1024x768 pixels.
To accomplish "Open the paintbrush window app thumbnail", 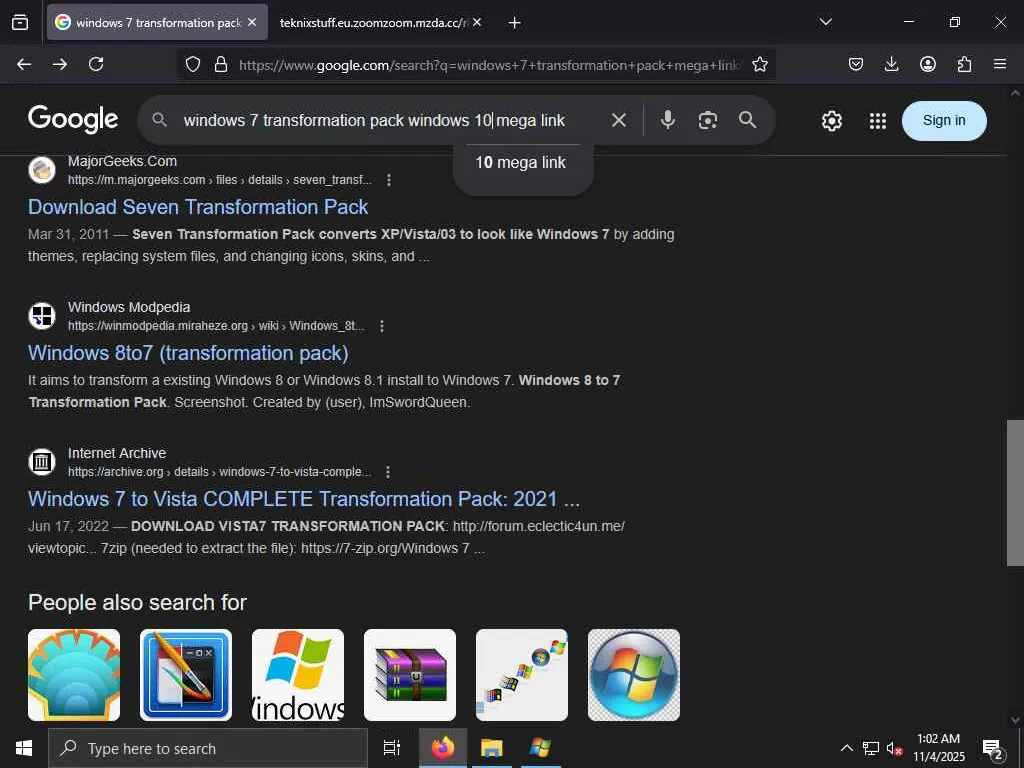I will pos(185,675).
